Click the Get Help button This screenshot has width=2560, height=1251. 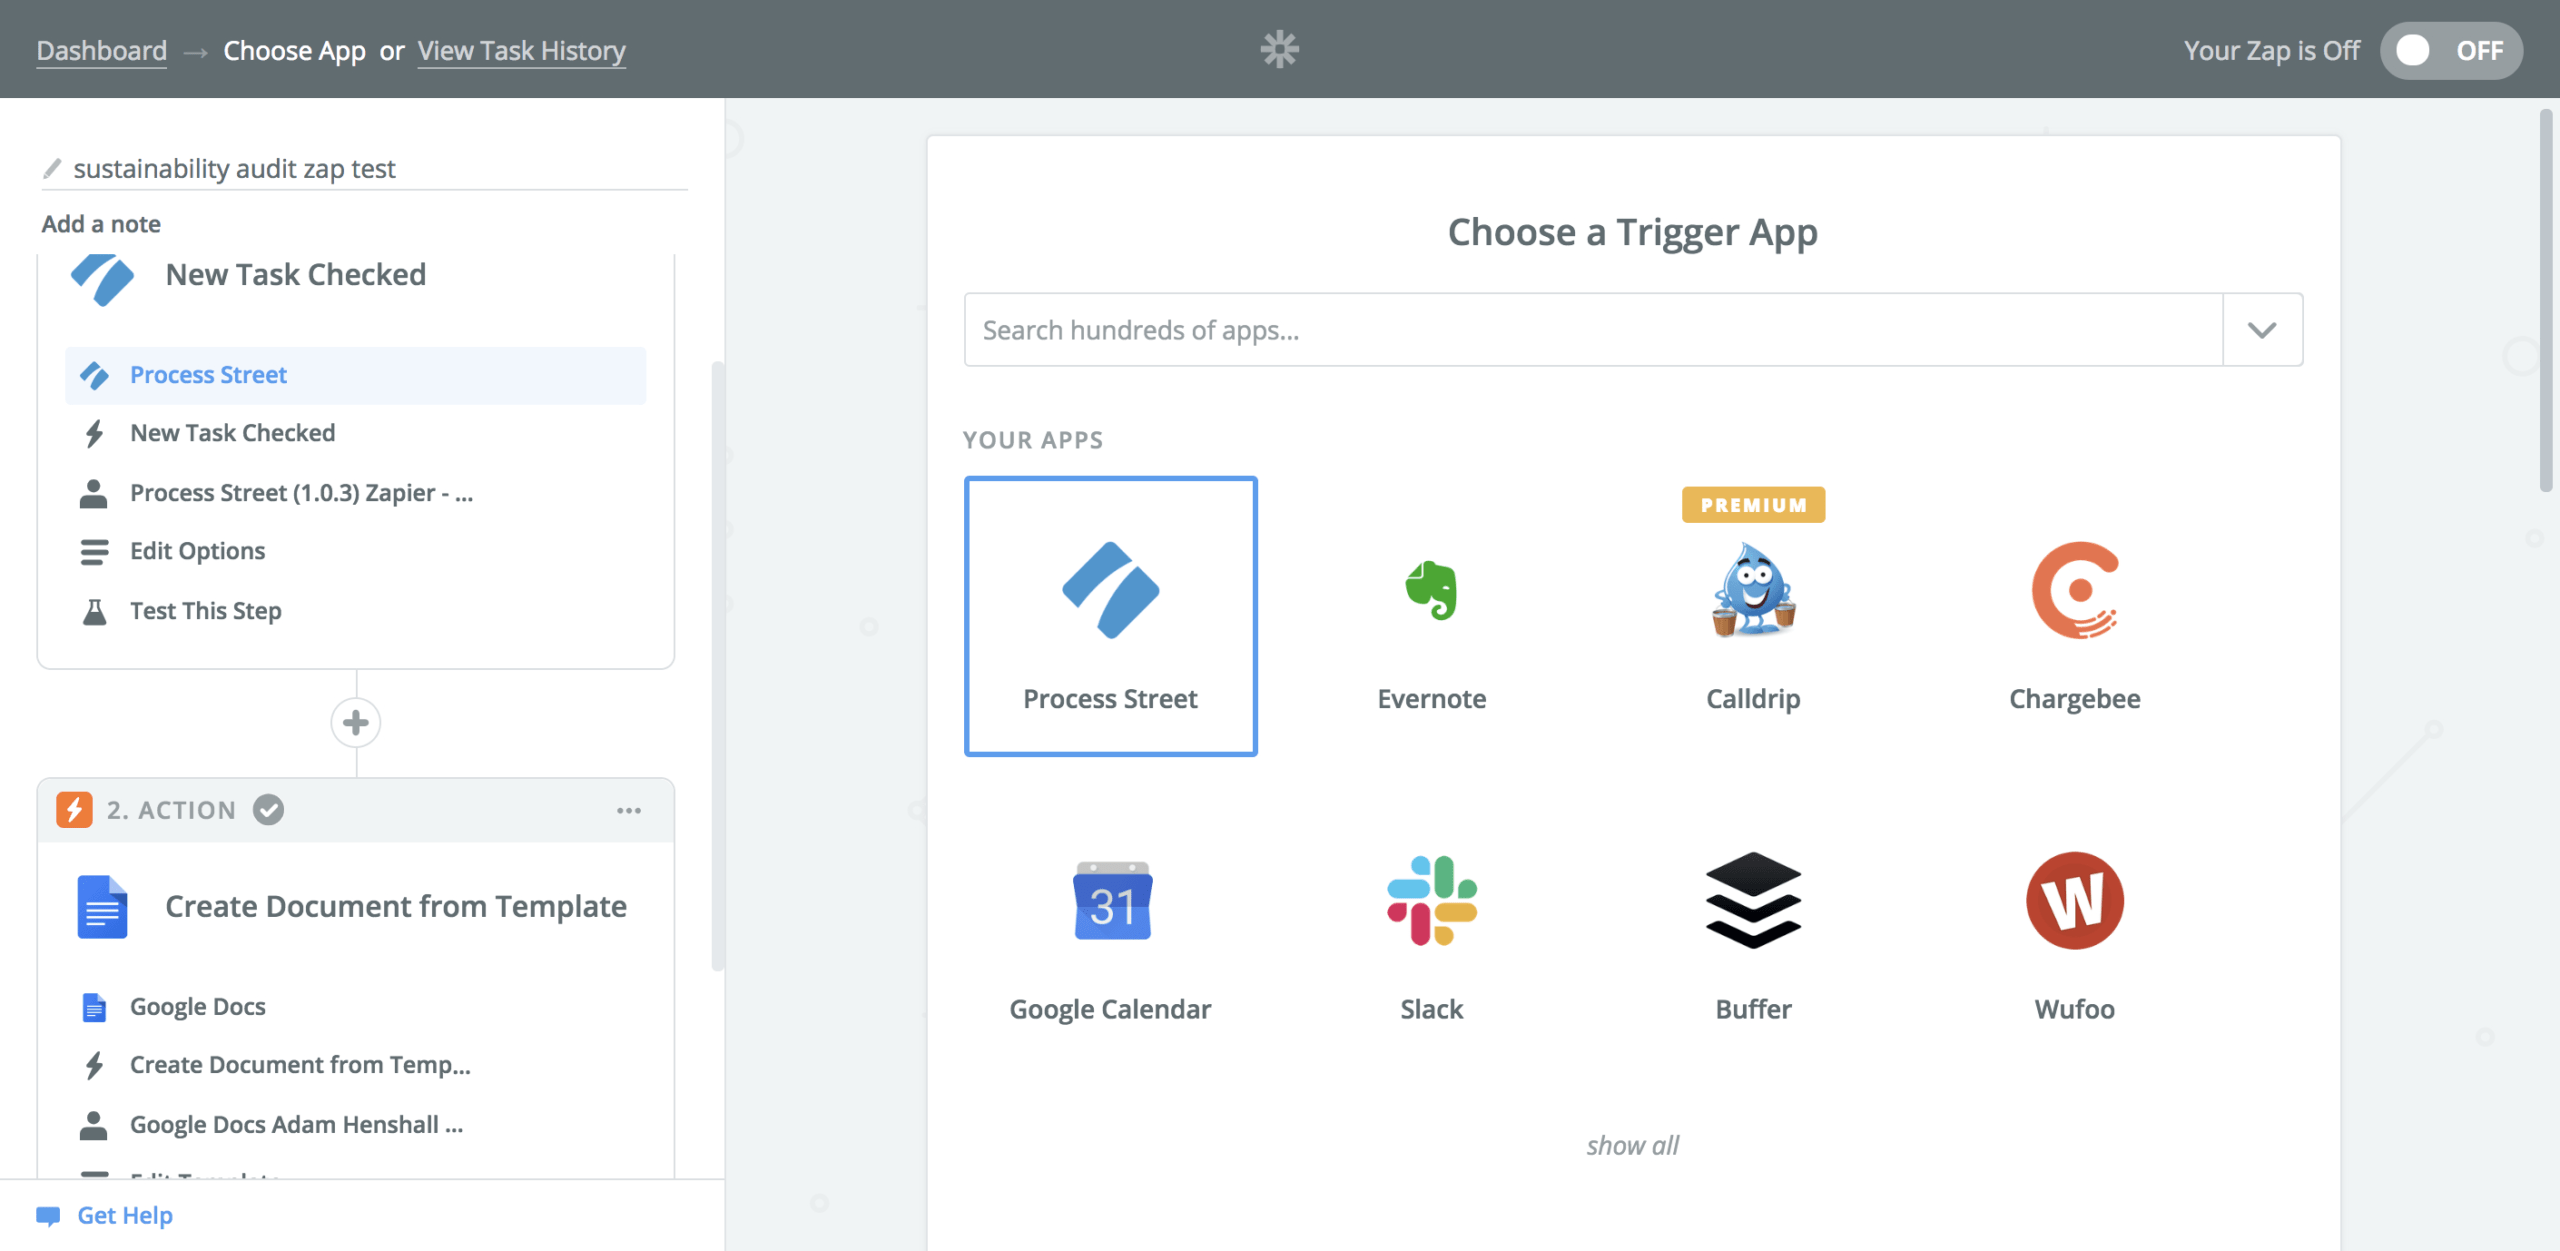pyautogui.click(x=126, y=1213)
